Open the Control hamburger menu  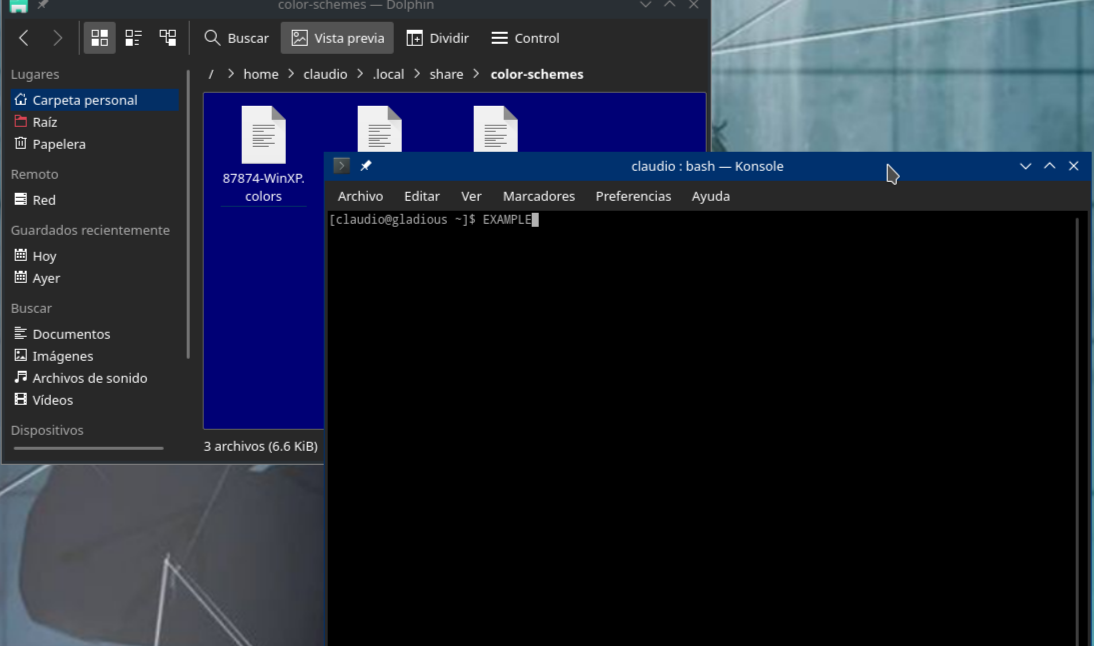tap(525, 38)
